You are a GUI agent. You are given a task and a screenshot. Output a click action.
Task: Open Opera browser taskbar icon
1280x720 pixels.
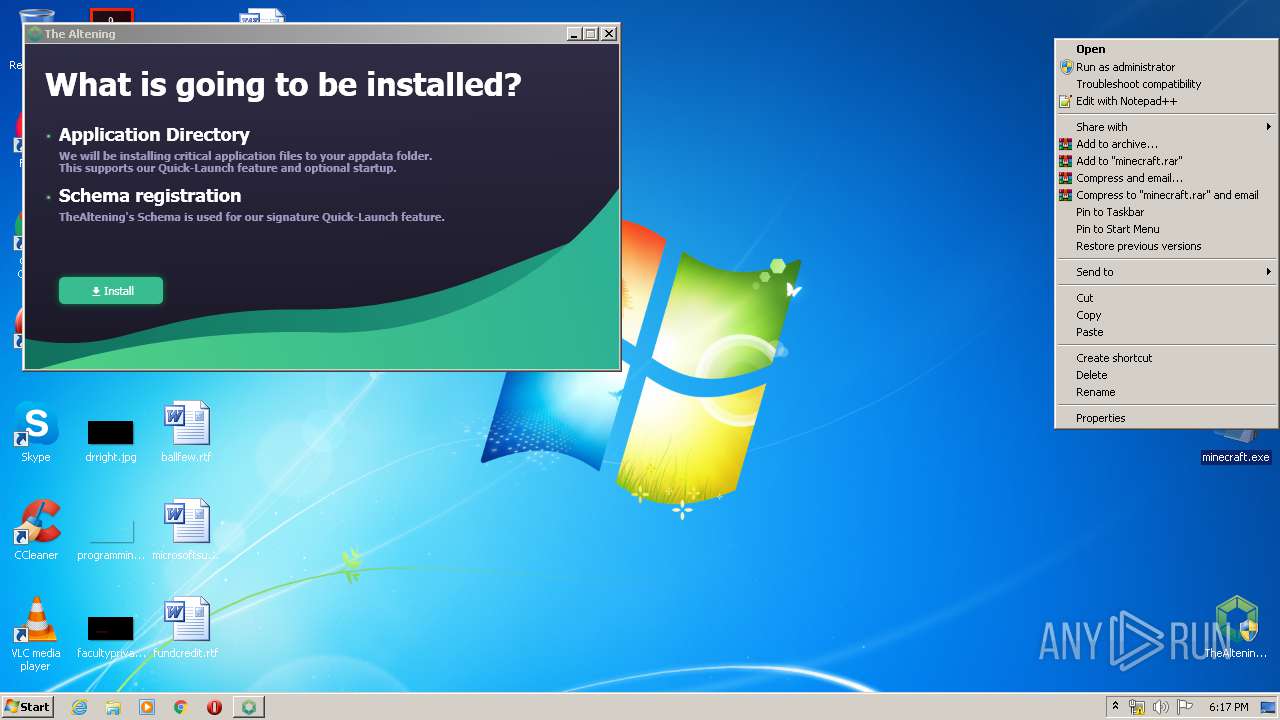[214, 707]
